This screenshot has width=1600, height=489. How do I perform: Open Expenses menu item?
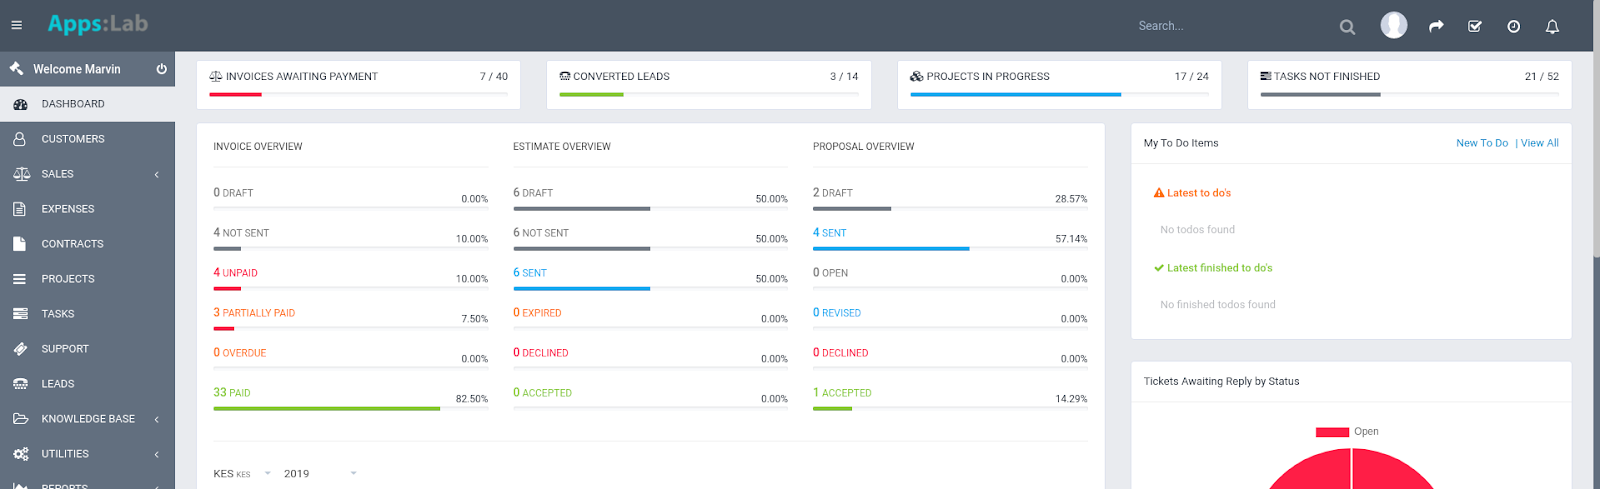[87, 209]
